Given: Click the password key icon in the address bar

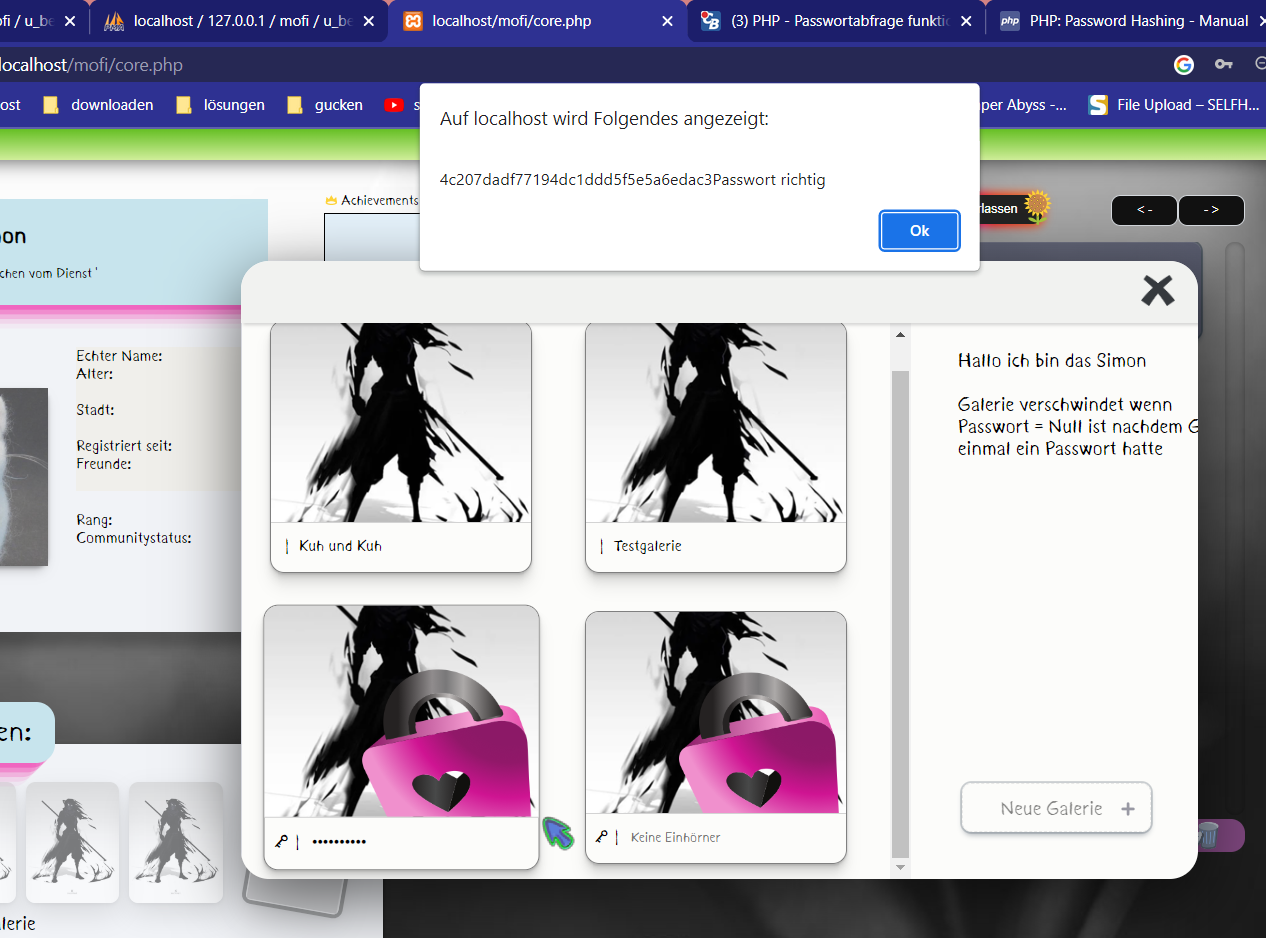Looking at the screenshot, I should 1223,65.
